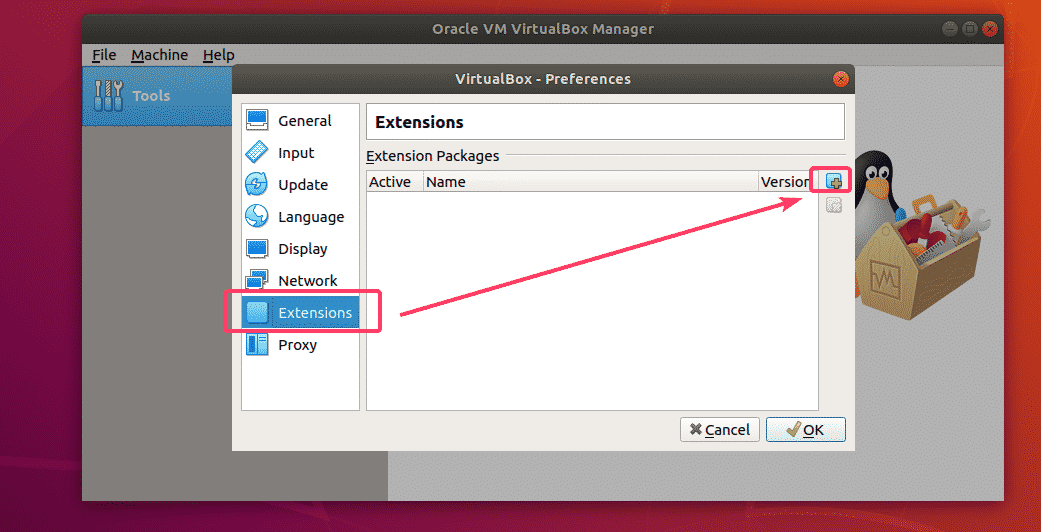Image resolution: width=1041 pixels, height=532 pixels.
Task: Select the Network icon in sidebar
Action: [257, 280]
